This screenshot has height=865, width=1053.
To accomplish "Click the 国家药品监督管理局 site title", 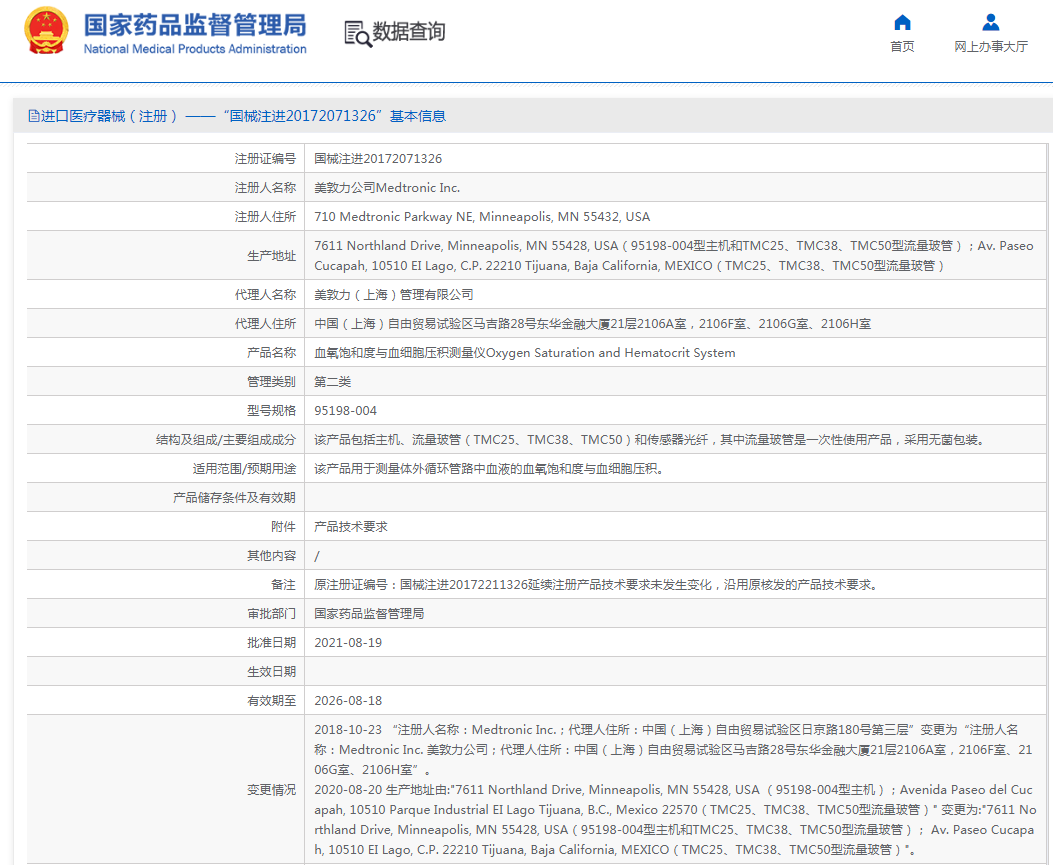I will [x=195, y=24].
